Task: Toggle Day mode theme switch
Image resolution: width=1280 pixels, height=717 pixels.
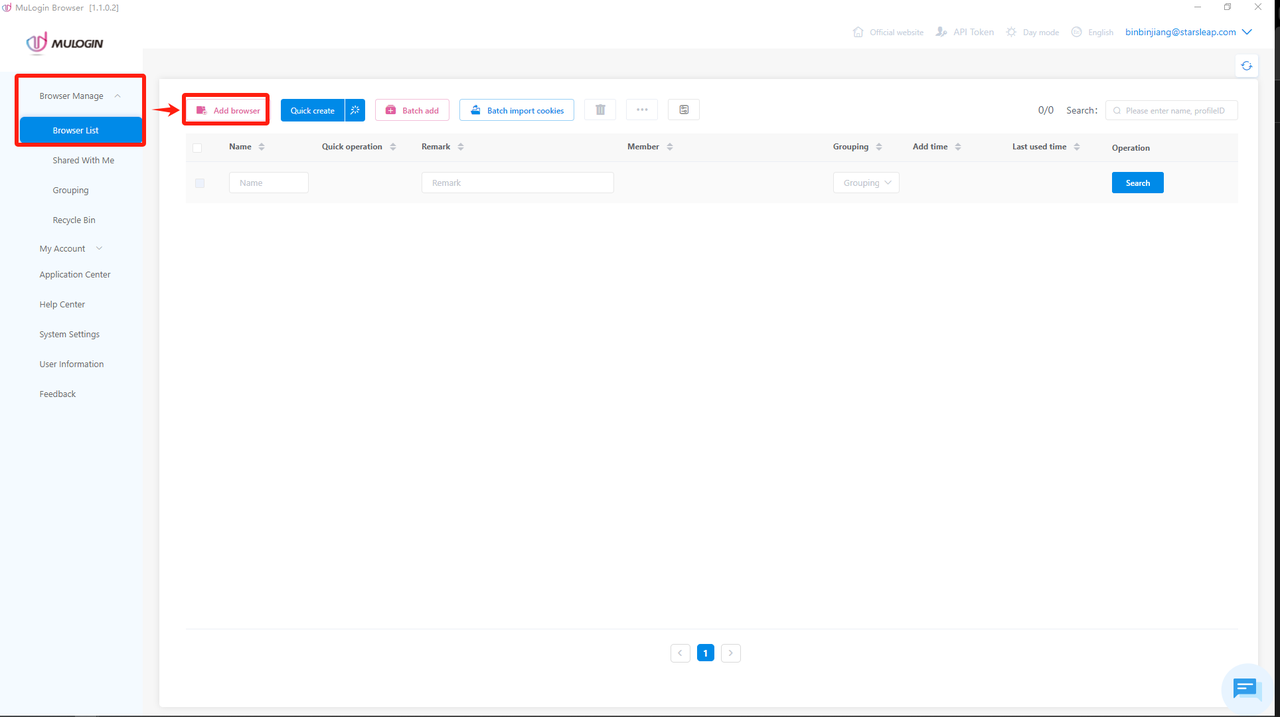Action: [1032, 32]
